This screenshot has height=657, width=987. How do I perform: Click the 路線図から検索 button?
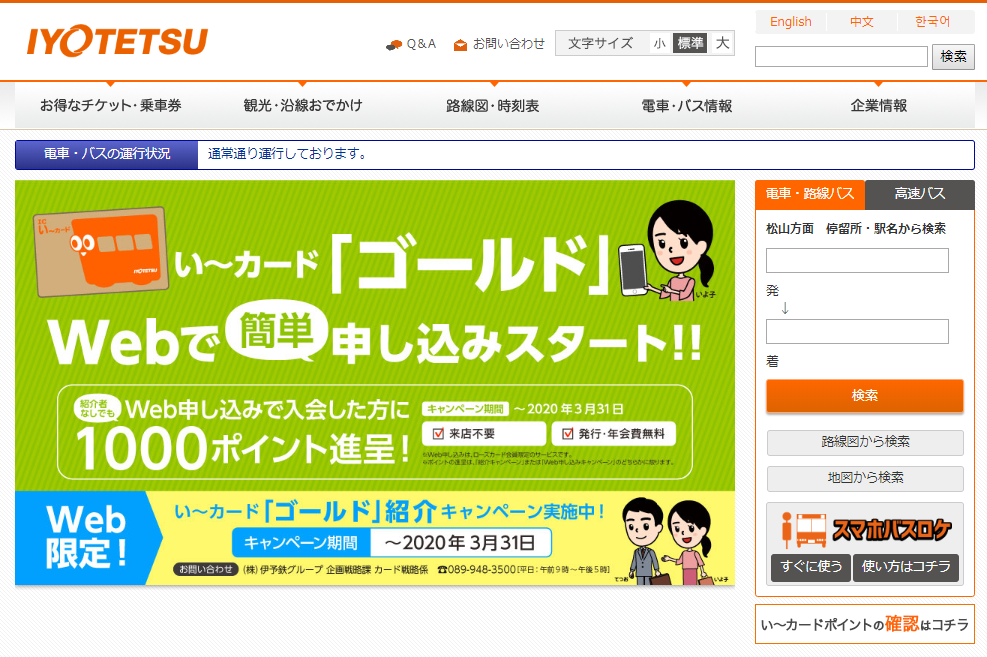[865, 442]
